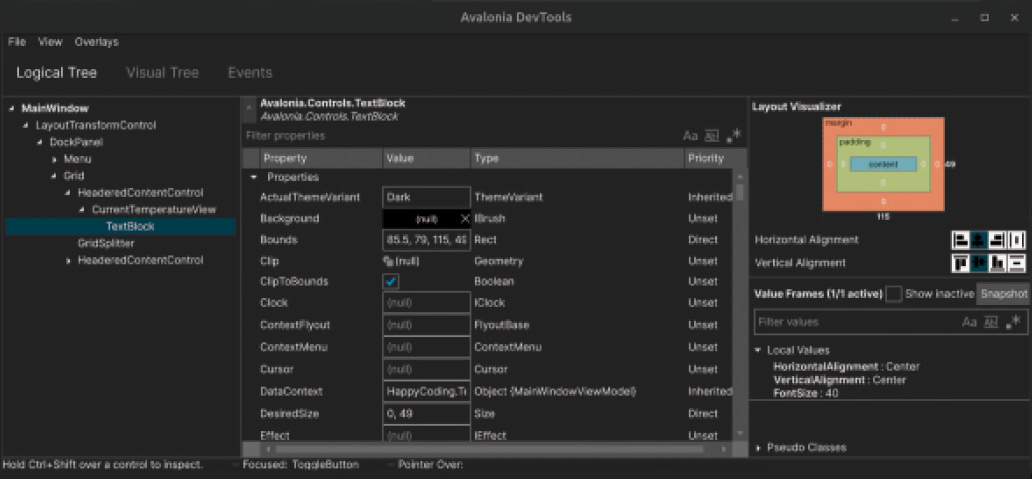
Task: Sort by the Value column header
Action: pyautogui.click(x=426, y=159)
